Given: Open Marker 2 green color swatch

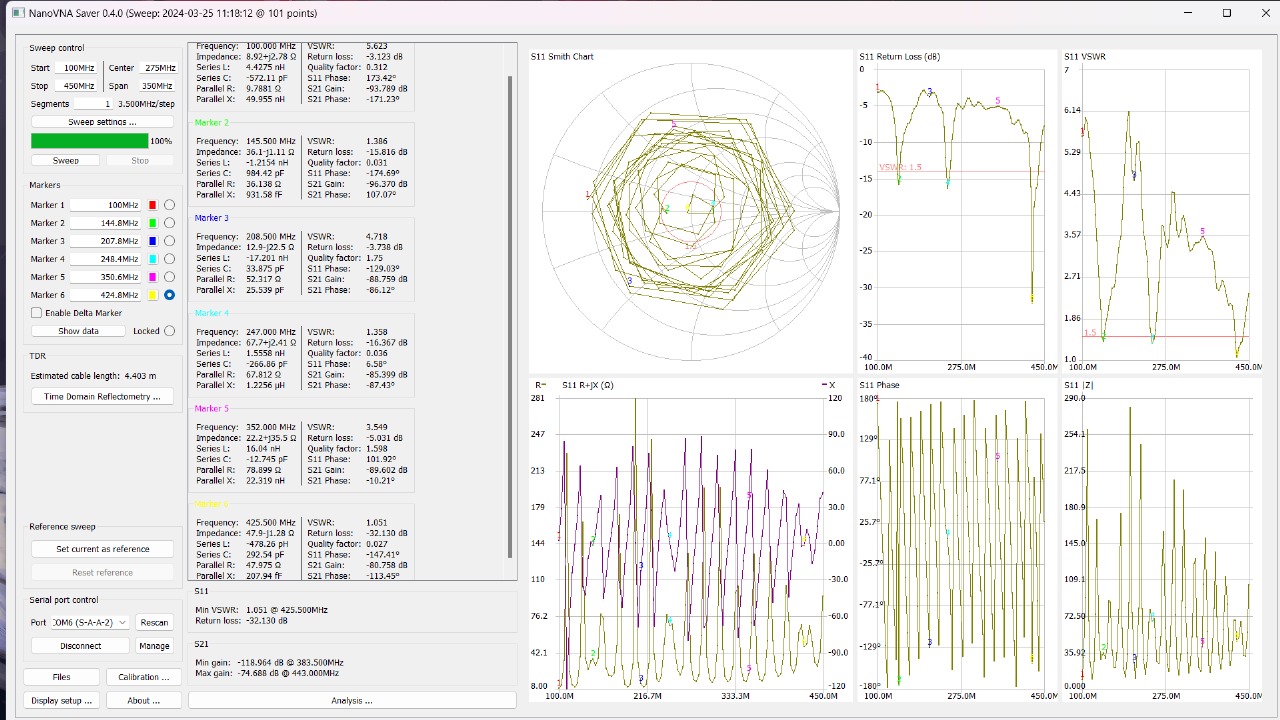Looking at the screenshot, I should pyautogui.click(x=153, y=223).
